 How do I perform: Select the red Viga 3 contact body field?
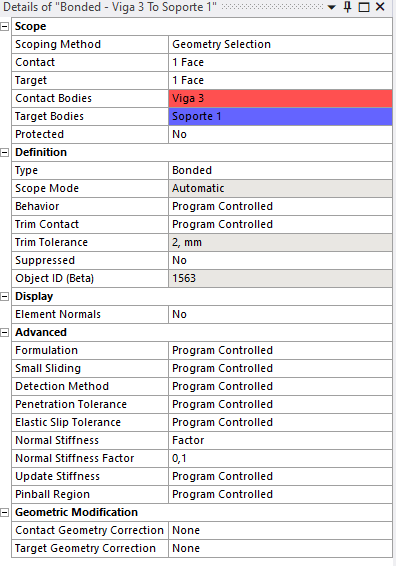(x=280, y=98)
